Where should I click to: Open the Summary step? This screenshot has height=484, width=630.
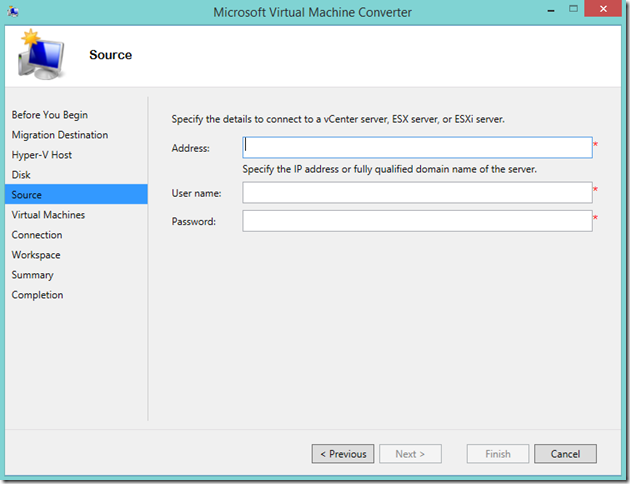point(32,275)
